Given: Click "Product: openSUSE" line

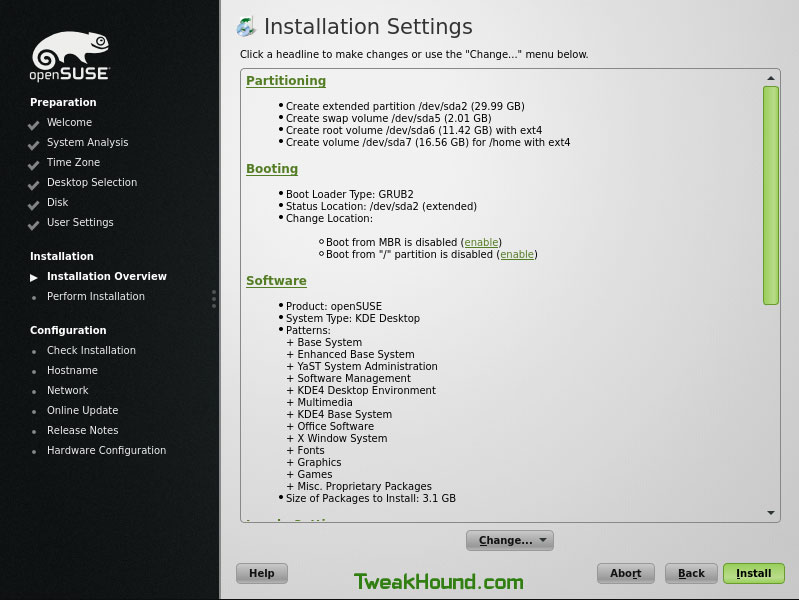Looking at the screenshot, I should point(334,306).
